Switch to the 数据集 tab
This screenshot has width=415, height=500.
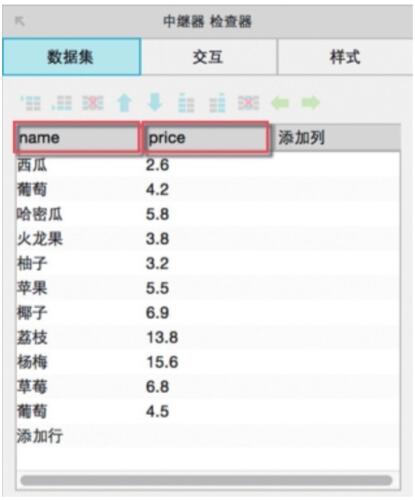72,57
